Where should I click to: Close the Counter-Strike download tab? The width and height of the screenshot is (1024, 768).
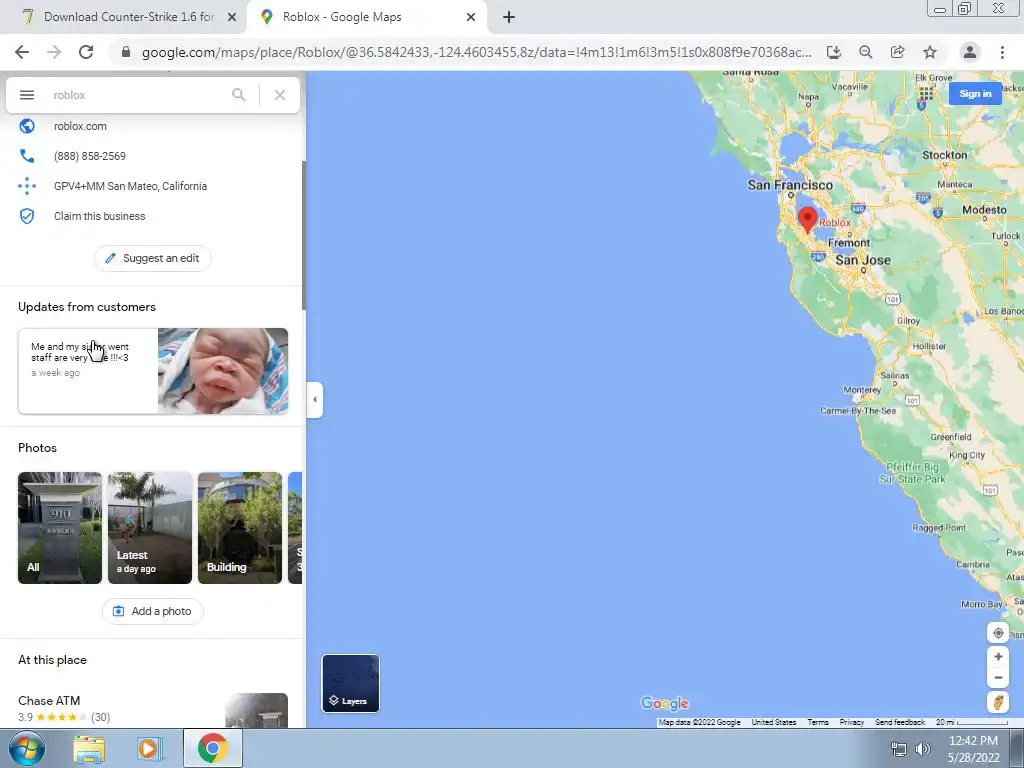232,18
